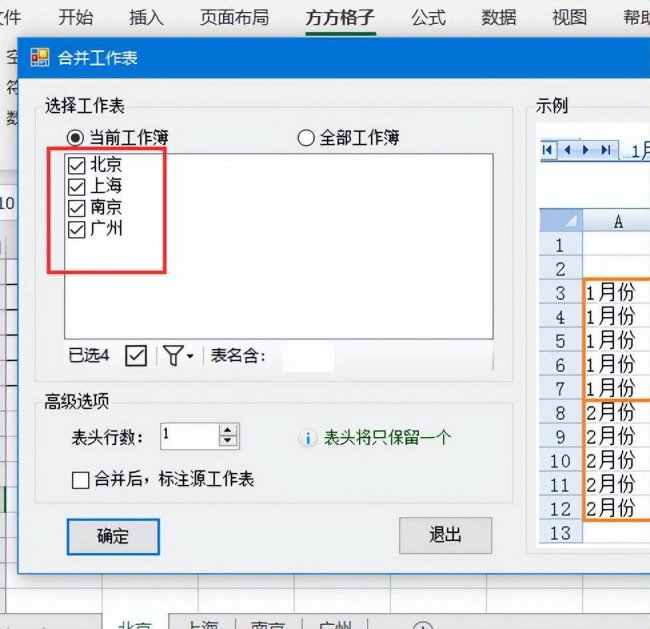Open the 页面布局 ribbon tab
Image resolution: width=650 pixels, height=629 pixels.
tap(235, 17)
